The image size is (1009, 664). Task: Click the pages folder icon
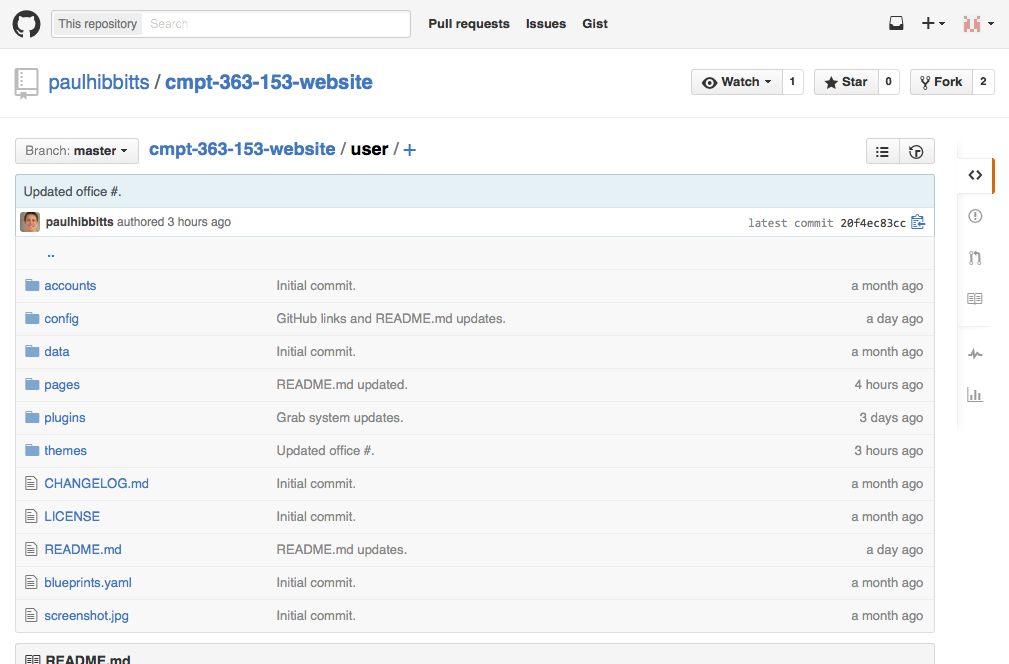[x=32, y=384]
